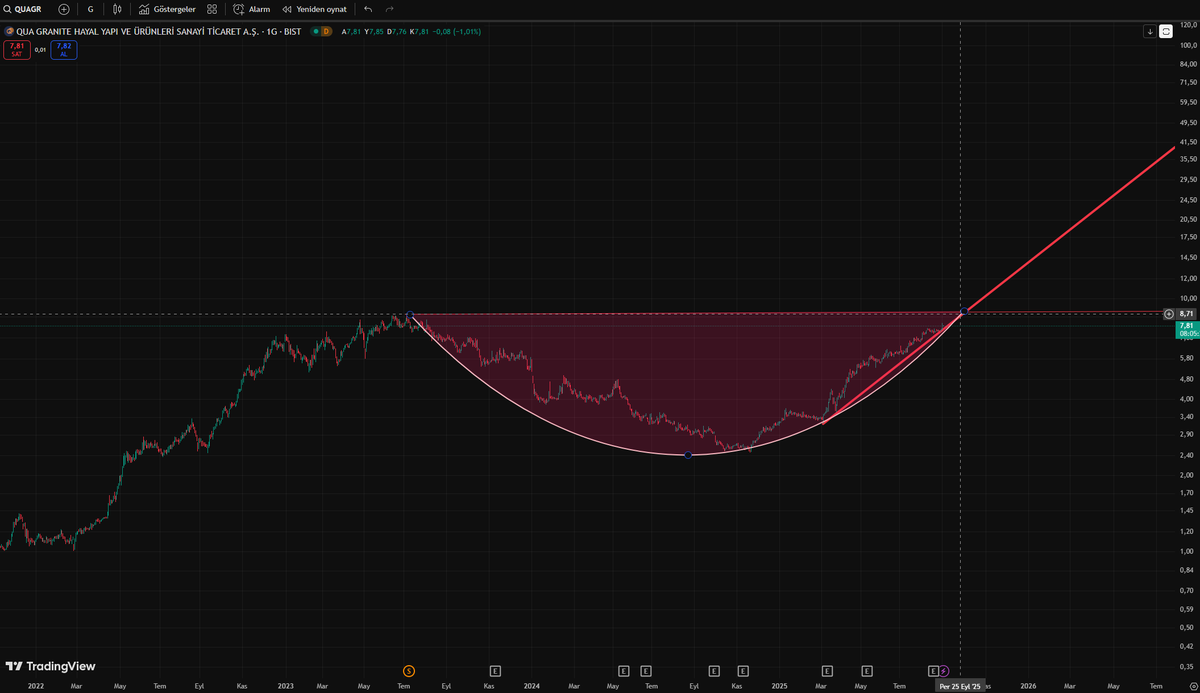
Task: Click the Alarm button
Action: click(252, 9)
